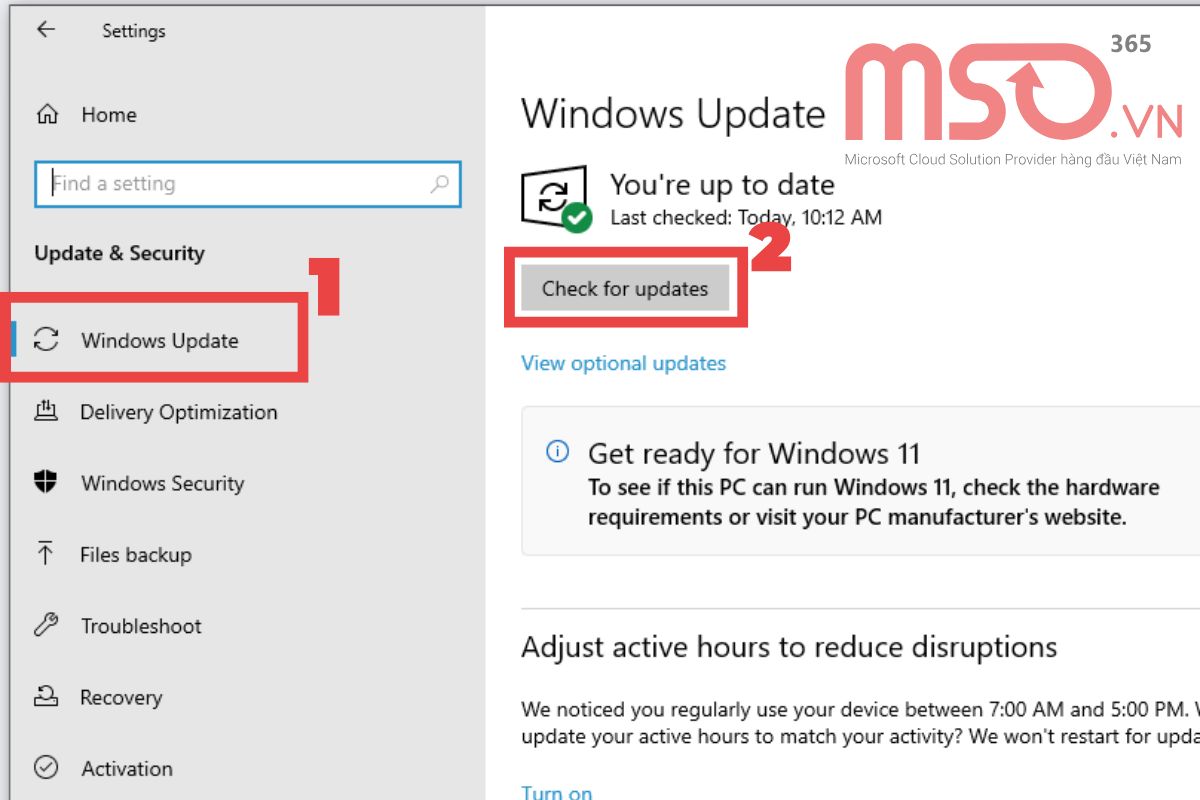This screenshot has width=1200, height=800.
Task: Click the back arrow in Settings header
Action: pos(45,30)
